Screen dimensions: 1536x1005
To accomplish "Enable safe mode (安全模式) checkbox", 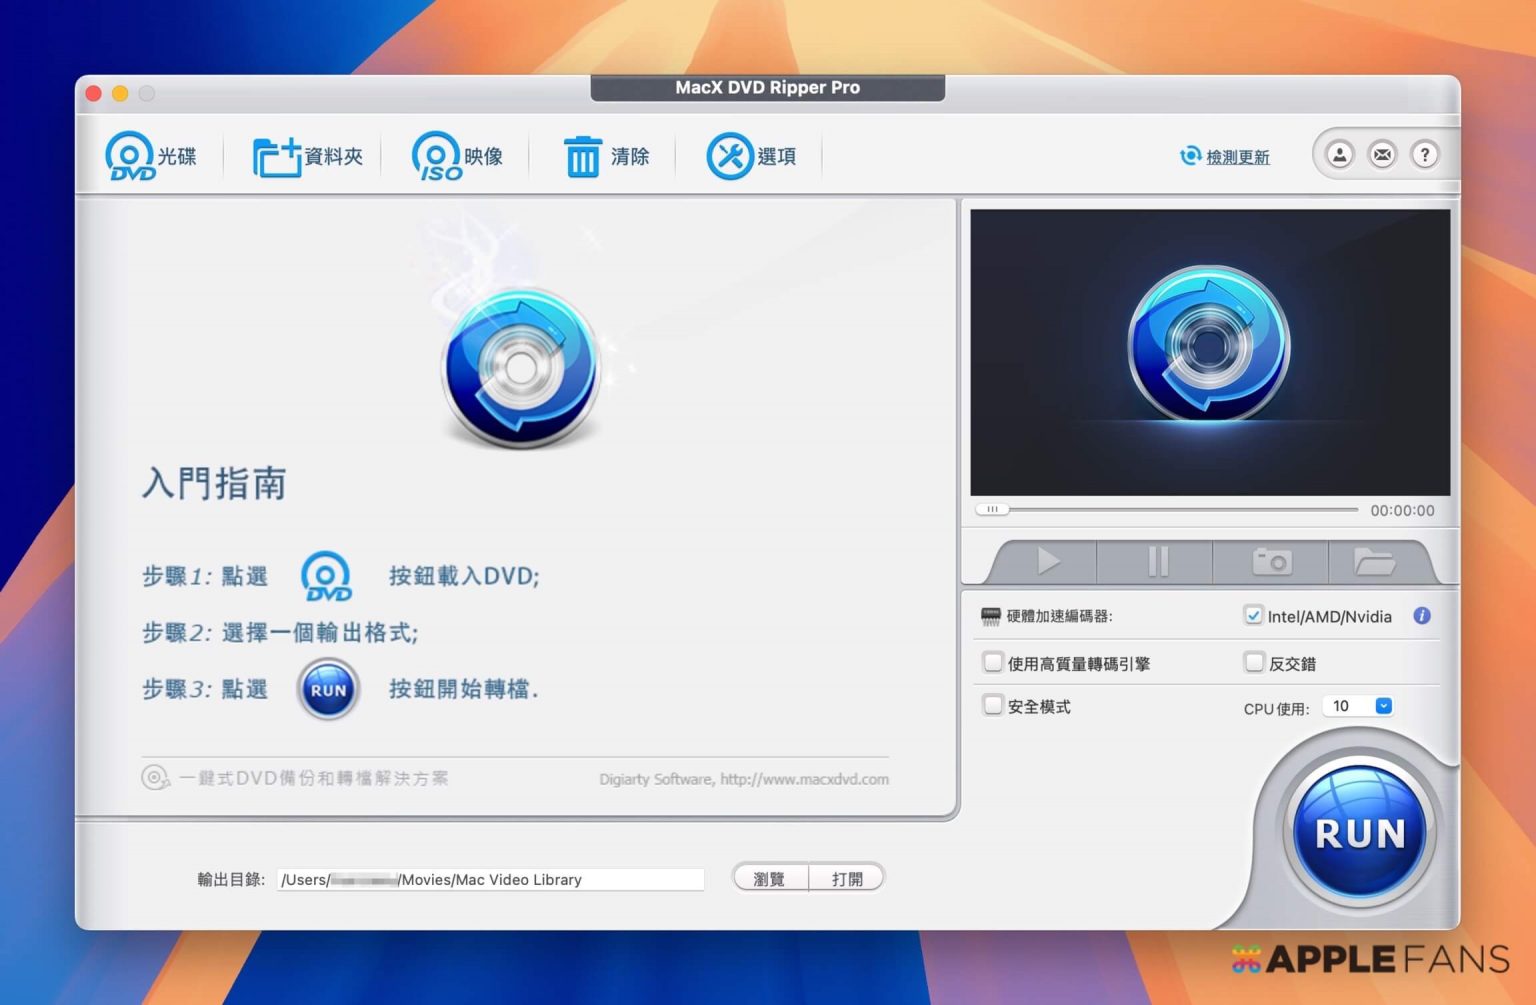I will (993, 706).
